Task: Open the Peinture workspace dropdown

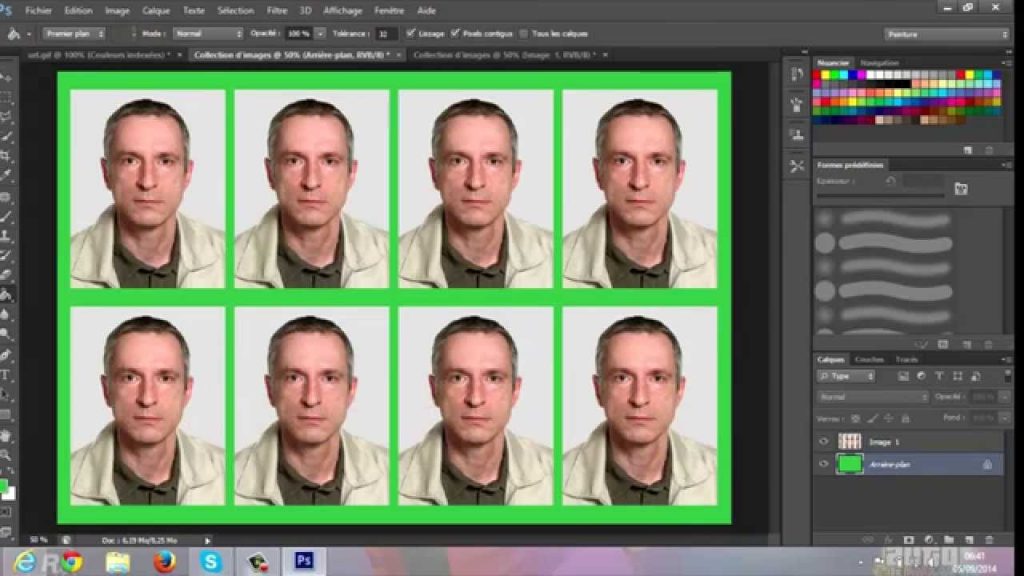Action: [x=947, y=34]
